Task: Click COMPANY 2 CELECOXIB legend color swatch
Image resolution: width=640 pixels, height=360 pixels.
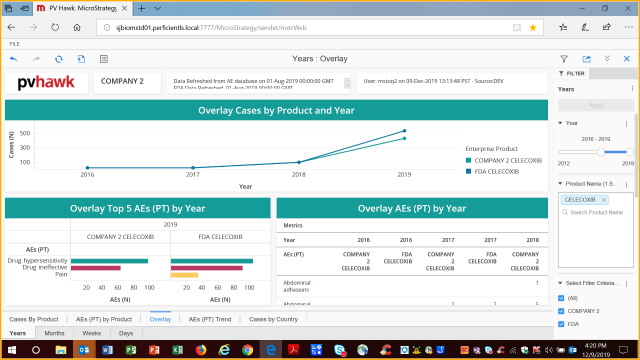Action: tap(469, 160)
